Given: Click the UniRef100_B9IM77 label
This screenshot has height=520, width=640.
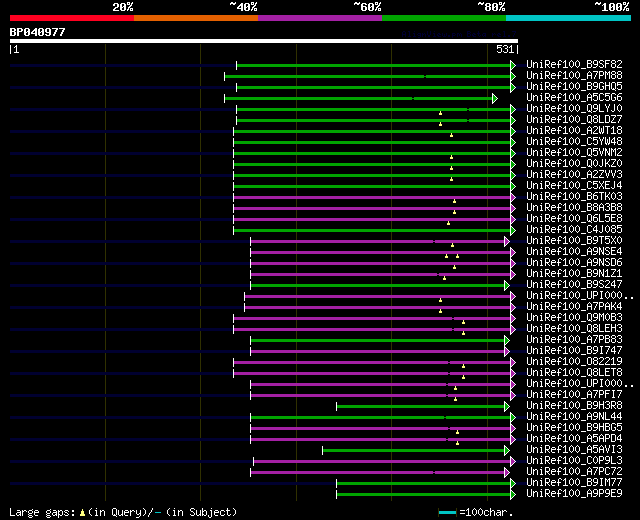Looking at the screenshot, I should [574, 483].
